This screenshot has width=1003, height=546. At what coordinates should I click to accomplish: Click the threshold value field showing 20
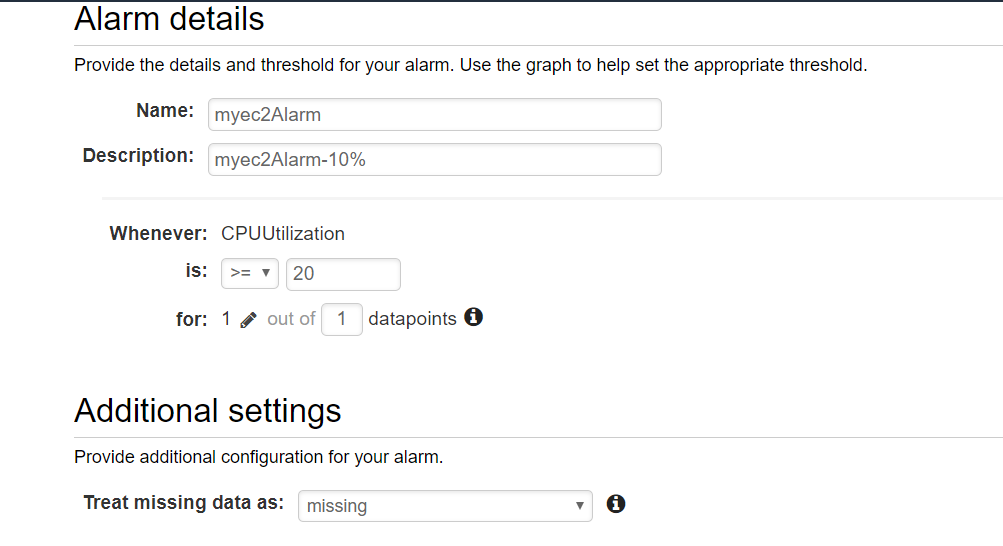(x=343, y=274)
